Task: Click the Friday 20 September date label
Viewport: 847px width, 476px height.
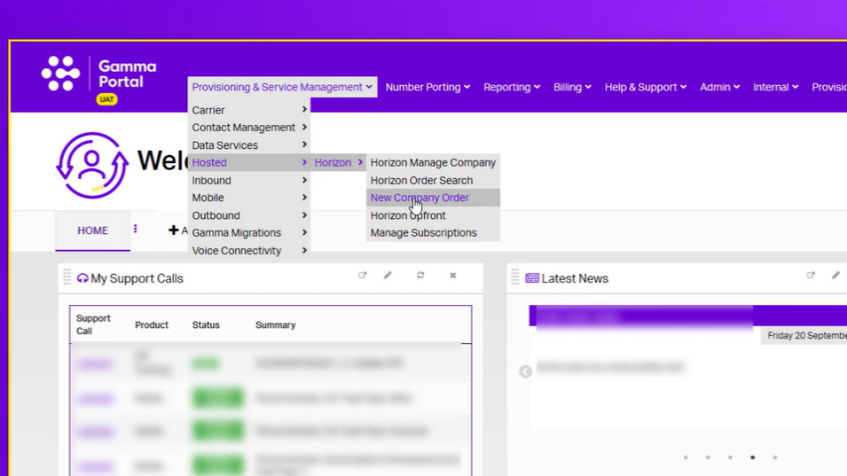Action: (806, 336)
